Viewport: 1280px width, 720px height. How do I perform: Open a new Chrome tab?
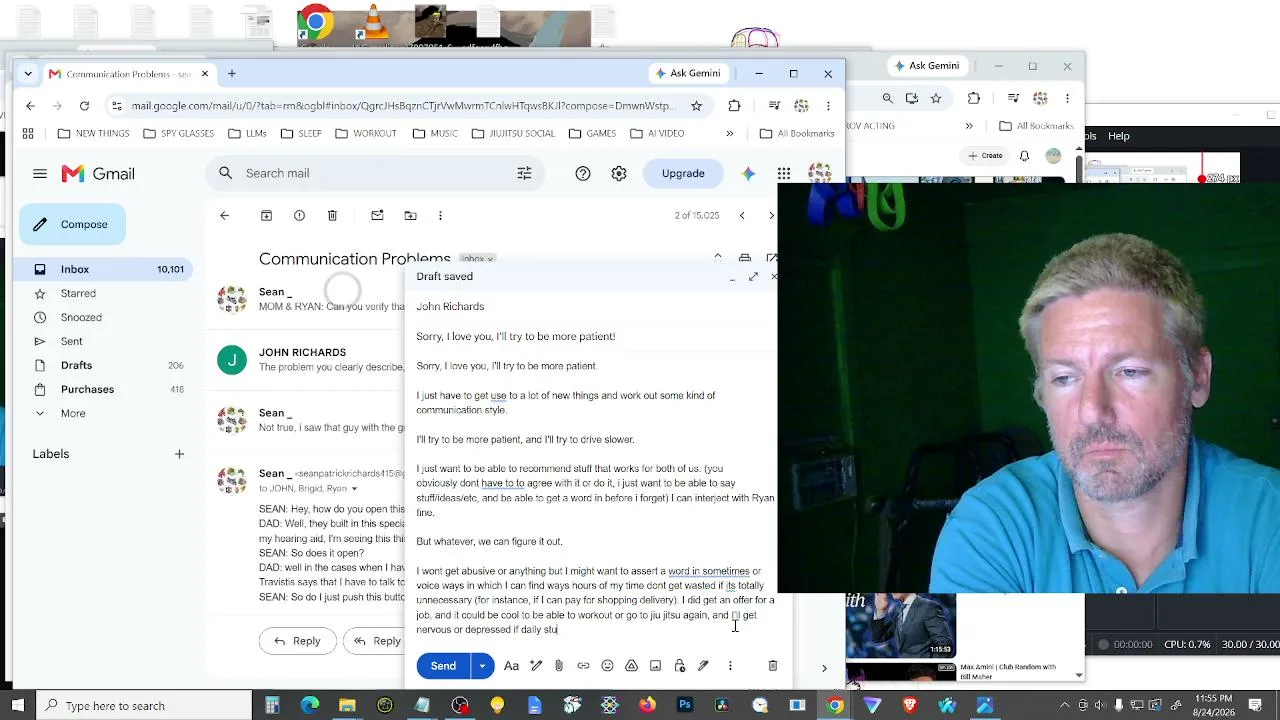(231, 73)
